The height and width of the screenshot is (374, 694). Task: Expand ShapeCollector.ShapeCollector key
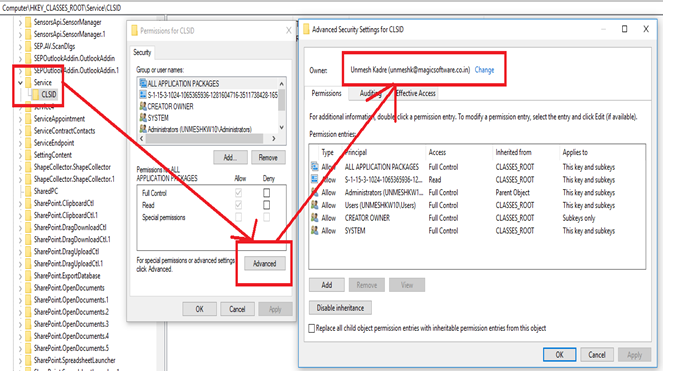pos(20,167)
